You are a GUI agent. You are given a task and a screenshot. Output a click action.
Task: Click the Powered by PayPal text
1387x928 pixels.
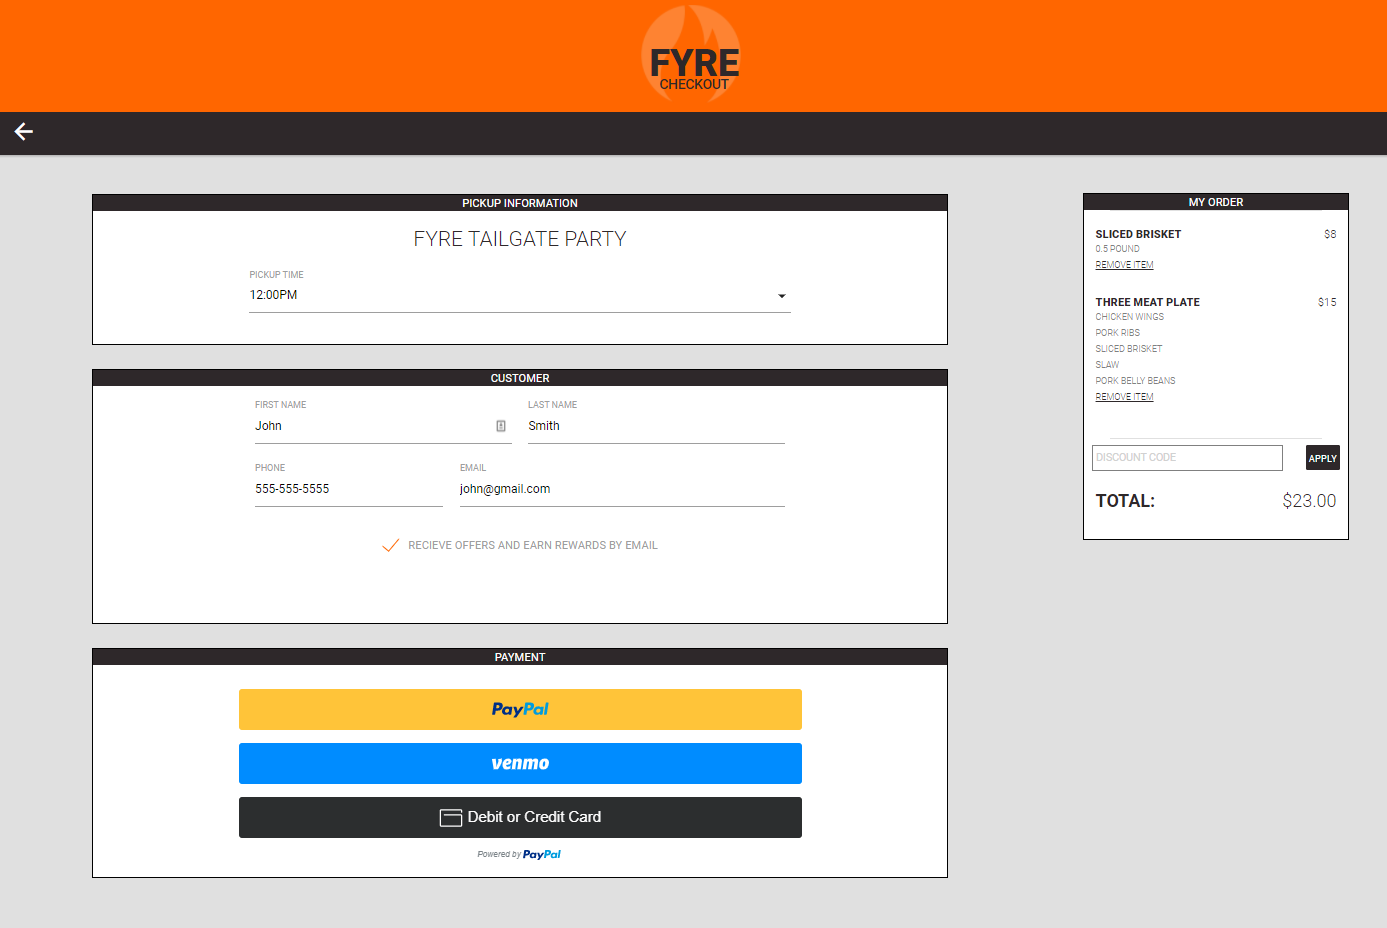[x=519, y=854]
